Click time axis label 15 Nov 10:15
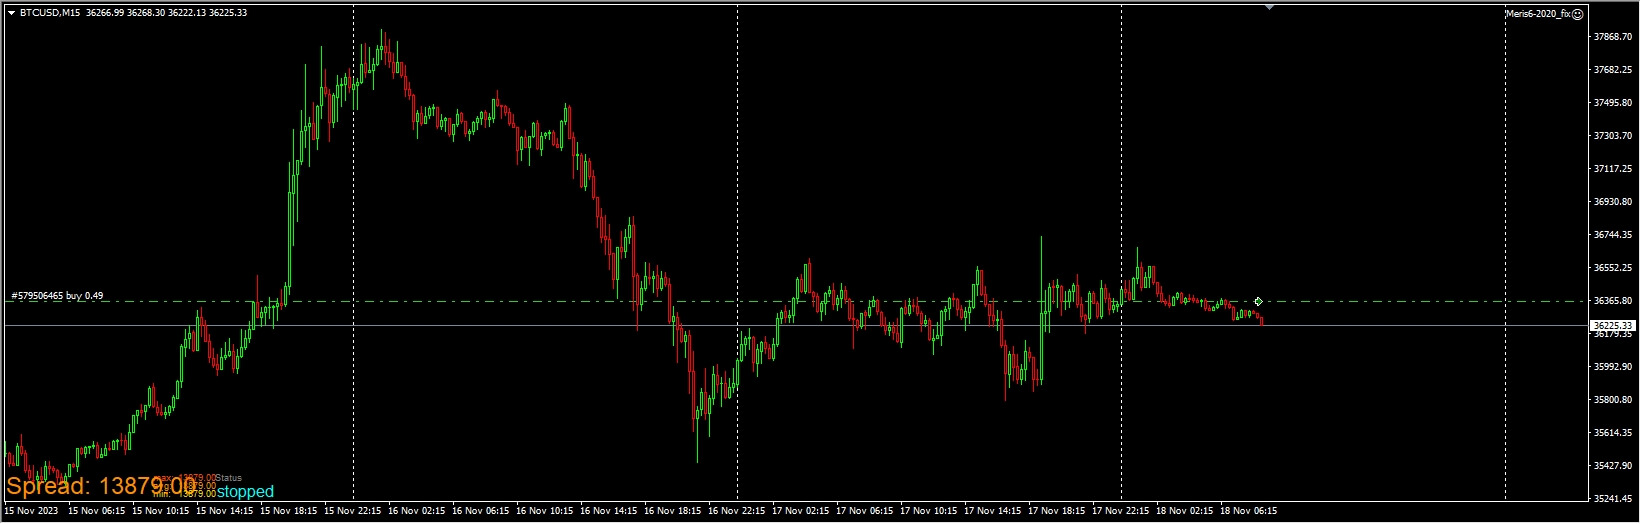Image resolution: width=1641 pixels, height=524 pixels. (x=161, y=511)
